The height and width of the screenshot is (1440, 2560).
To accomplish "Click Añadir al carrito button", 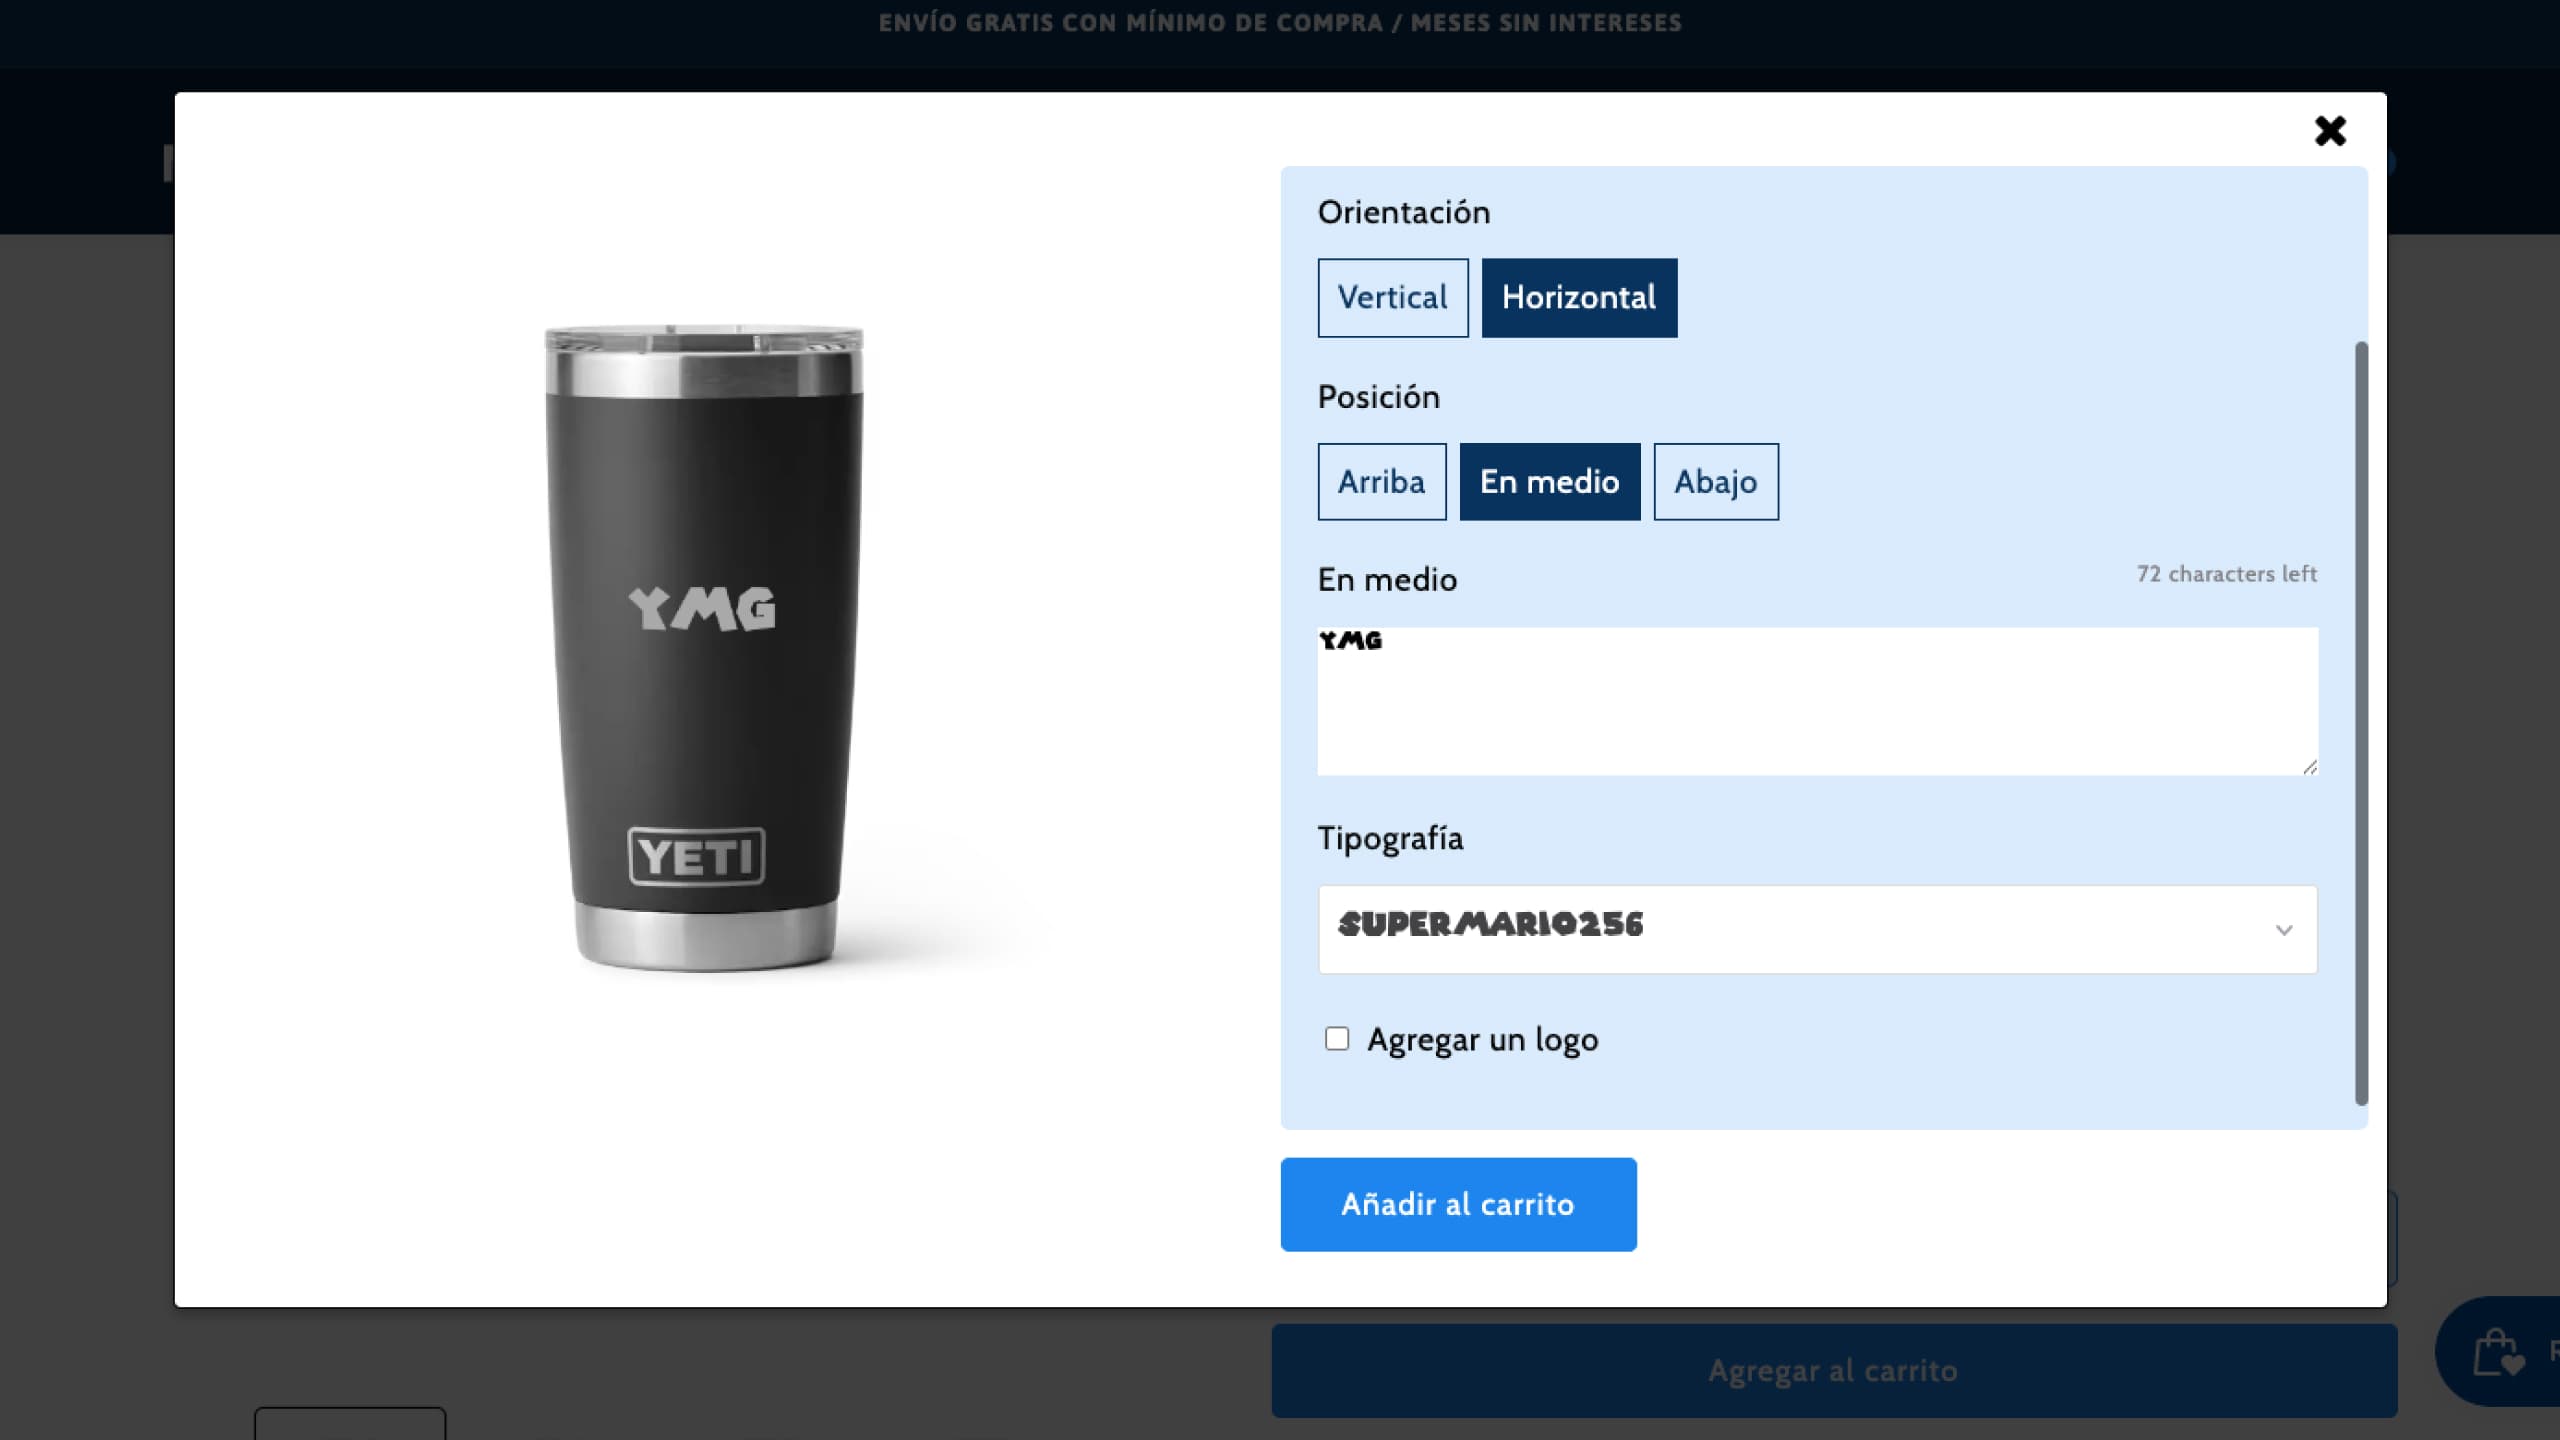I will point(1458,1205).
